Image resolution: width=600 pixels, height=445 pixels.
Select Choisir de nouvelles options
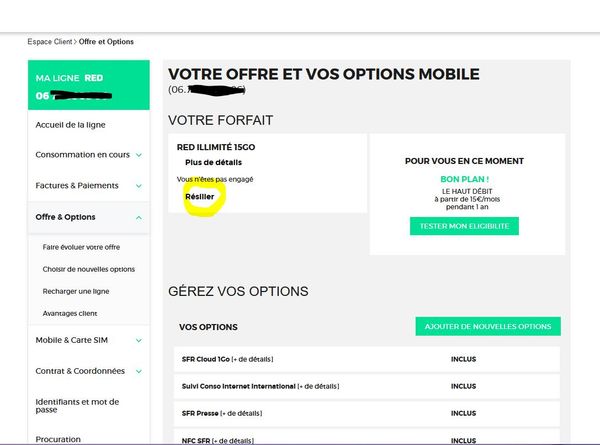[88, 269]
